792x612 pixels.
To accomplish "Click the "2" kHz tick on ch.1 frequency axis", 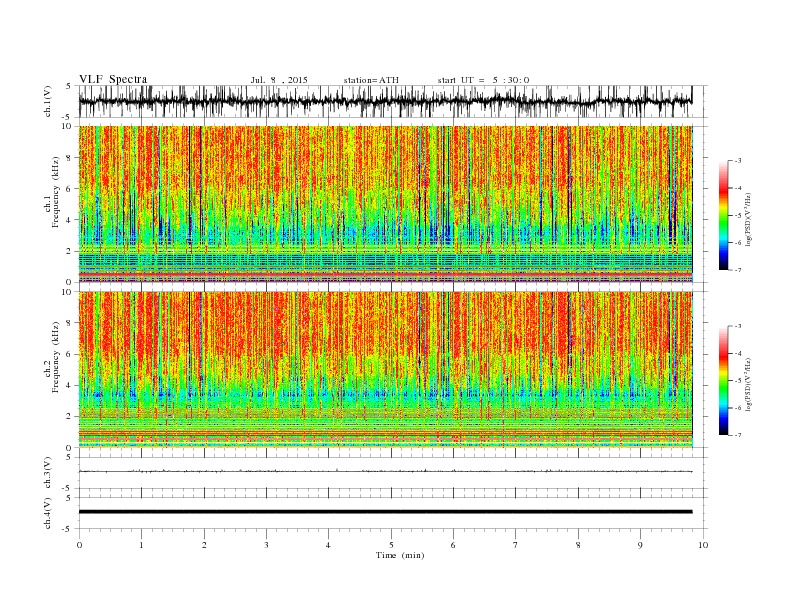I will (70, 251).
